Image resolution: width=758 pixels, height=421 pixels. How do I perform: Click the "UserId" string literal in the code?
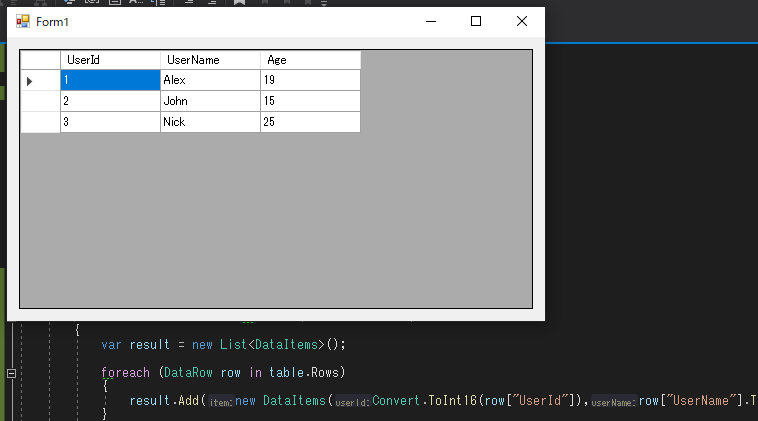tap(540, 401)
